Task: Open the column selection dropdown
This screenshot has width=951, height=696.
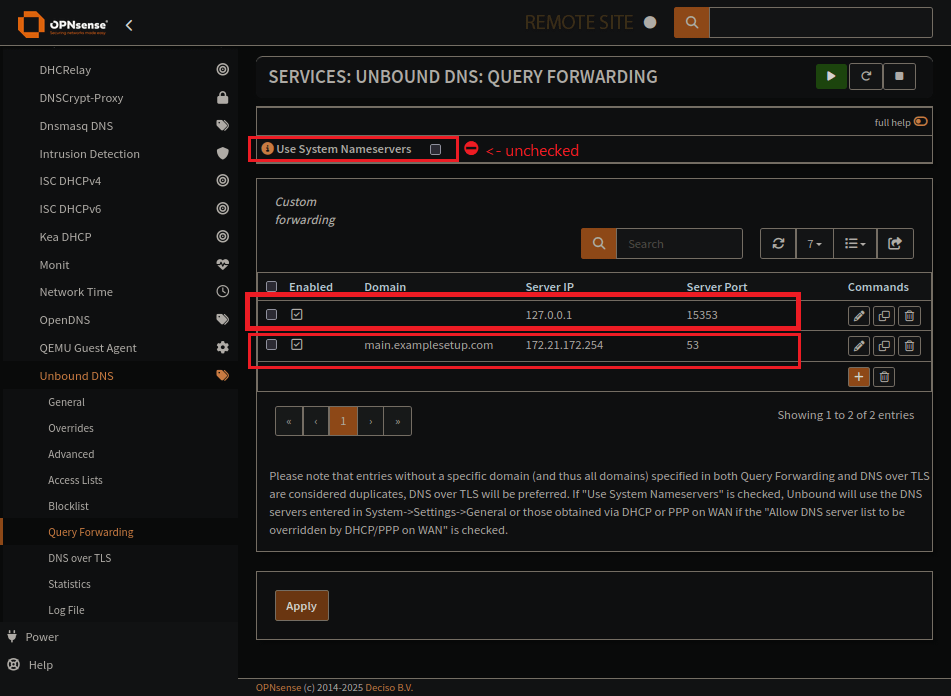Action: pos(855,244)
